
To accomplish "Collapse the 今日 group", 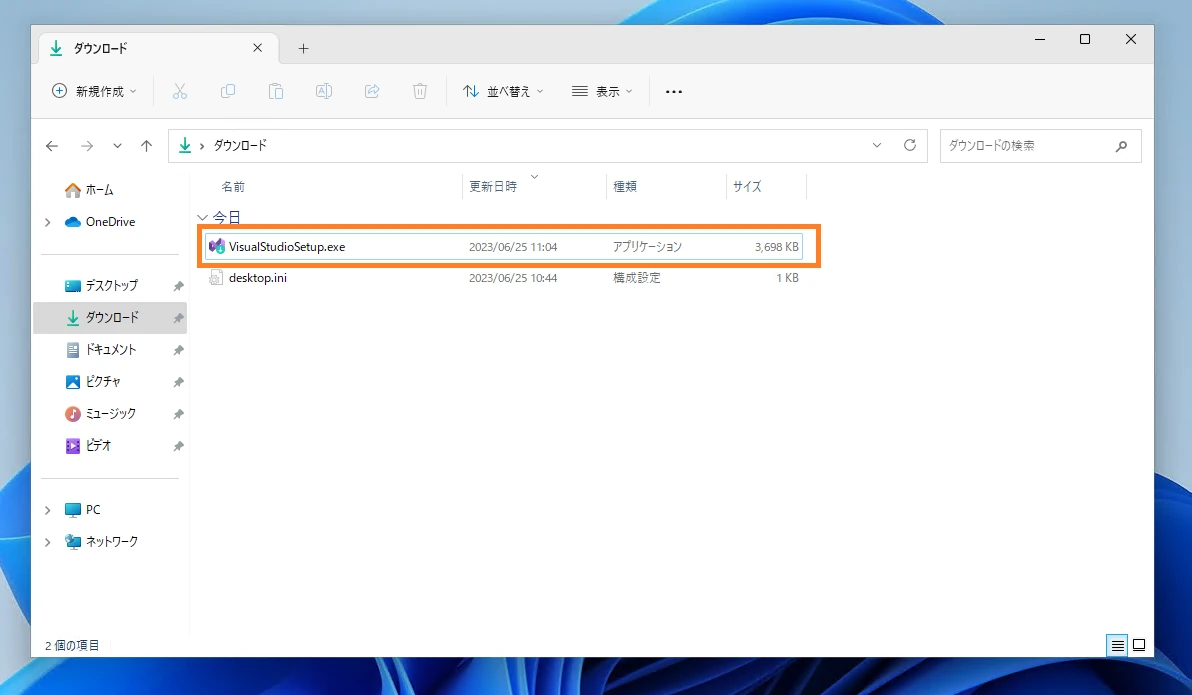I will [202, 217].
